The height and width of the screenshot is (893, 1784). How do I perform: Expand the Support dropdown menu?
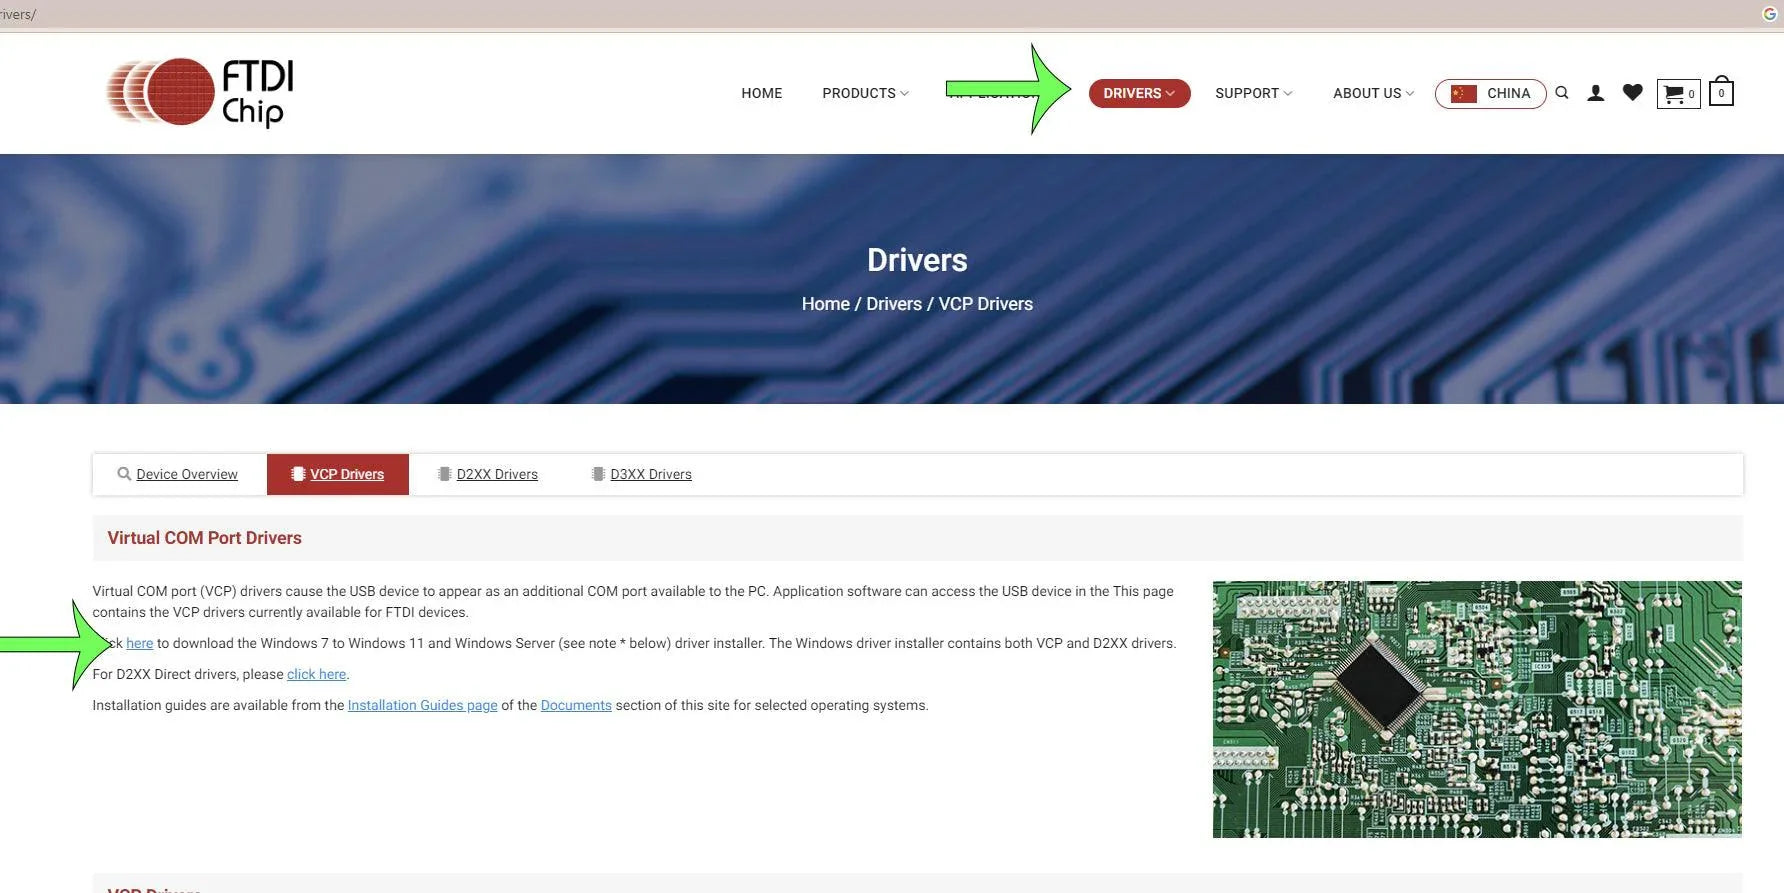tap(1253, 93)
